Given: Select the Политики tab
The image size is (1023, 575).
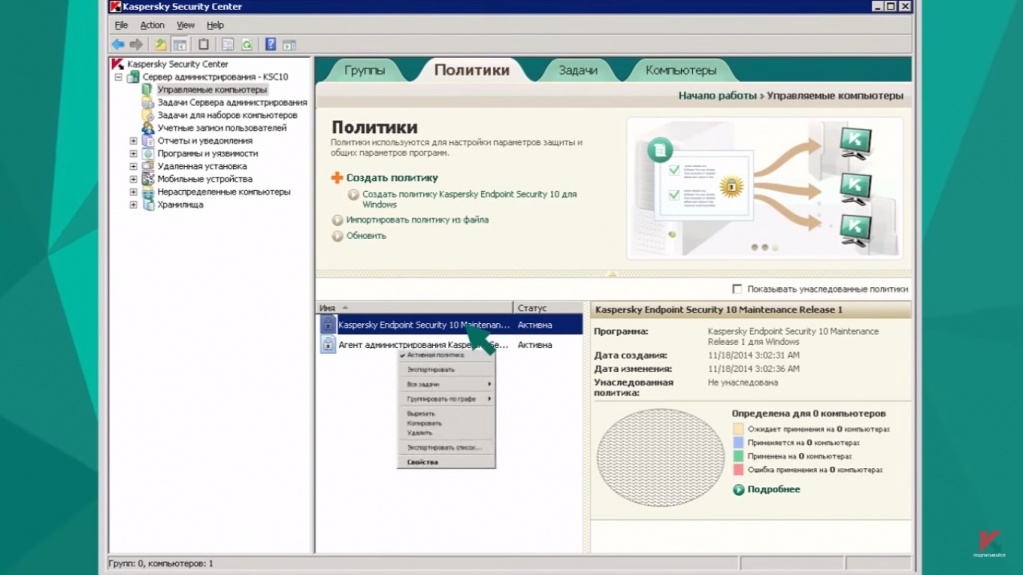Looking at the screenshot, I should pyautogui.click(x=472, y=70).
